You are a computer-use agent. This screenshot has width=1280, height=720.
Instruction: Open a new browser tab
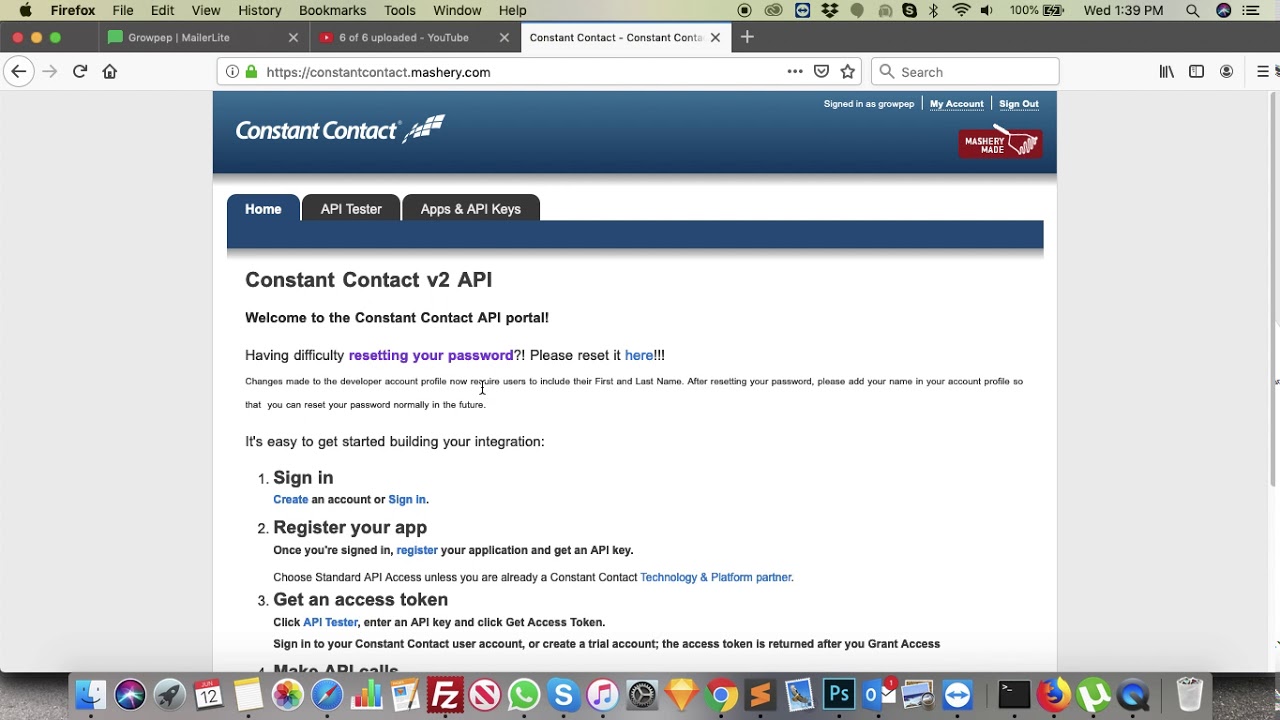(x=747, y=37)
